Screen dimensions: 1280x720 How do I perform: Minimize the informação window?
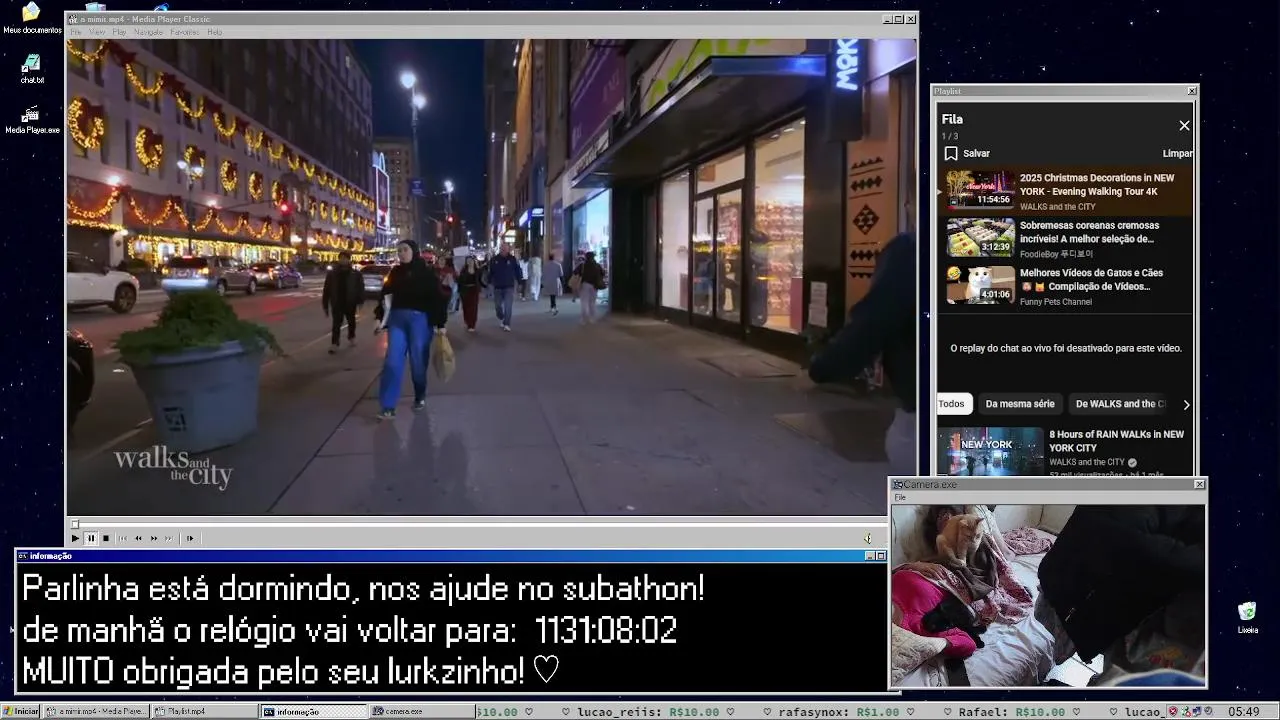tap(870, 556)
